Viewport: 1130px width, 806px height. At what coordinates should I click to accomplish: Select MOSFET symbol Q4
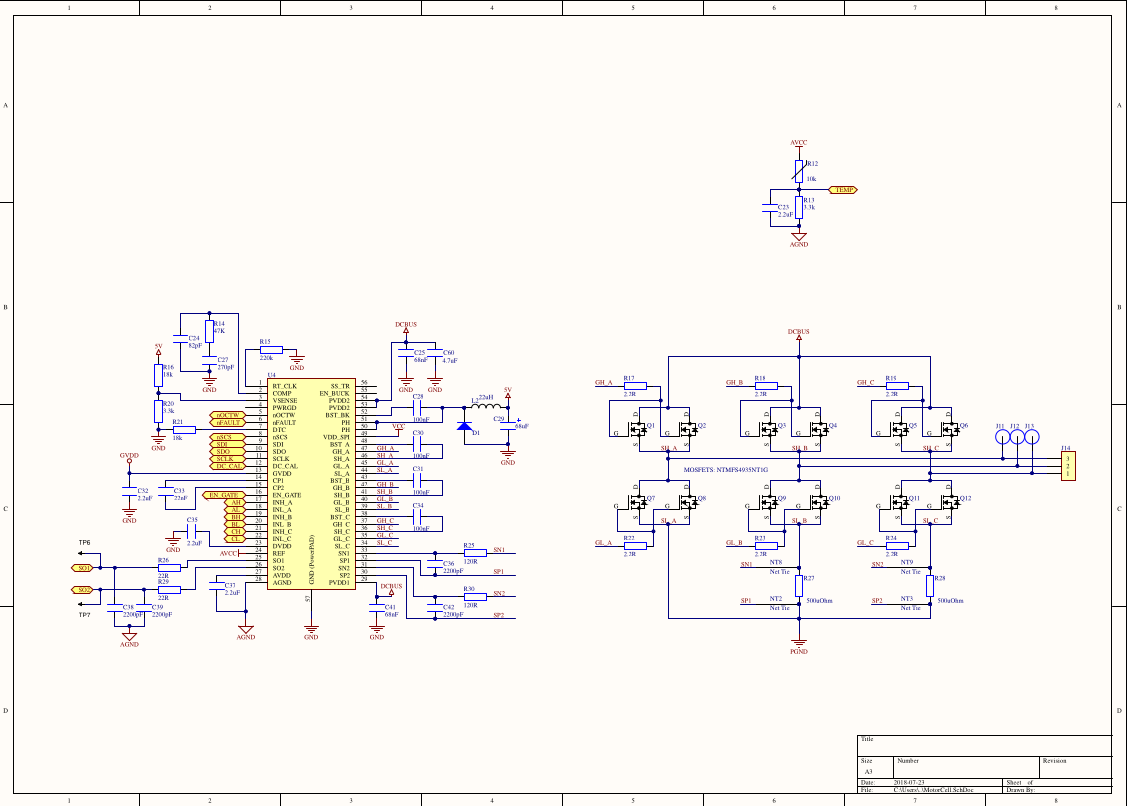point(820,428)
